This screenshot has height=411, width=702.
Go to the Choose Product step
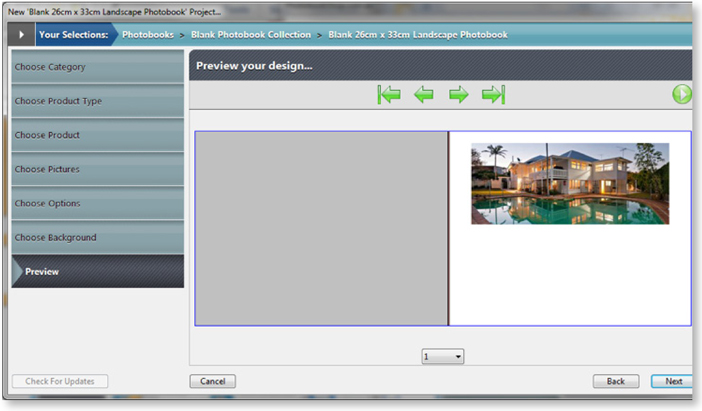point(97,135)
